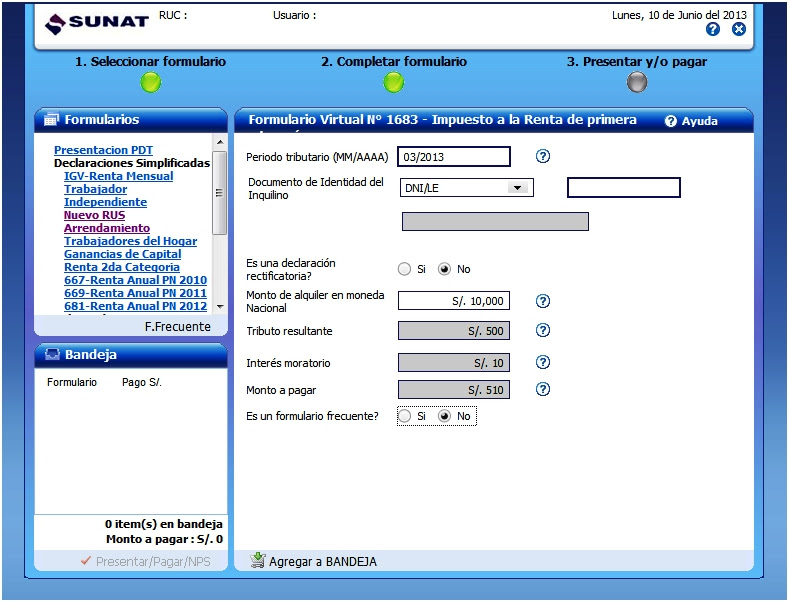Image resolution: width=789 pixels, height=602 pixels.
Task: Select Si for formulario frecuente
Action: point(404,416)
